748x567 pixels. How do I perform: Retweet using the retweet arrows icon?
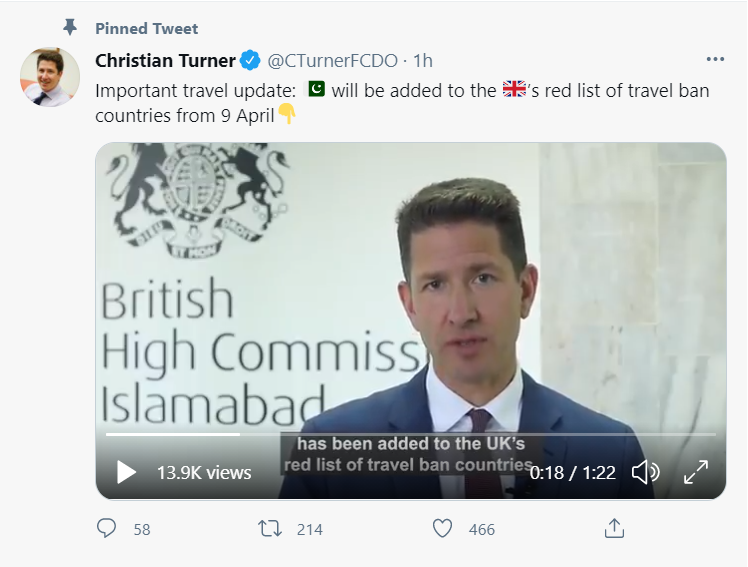(270, 528)
